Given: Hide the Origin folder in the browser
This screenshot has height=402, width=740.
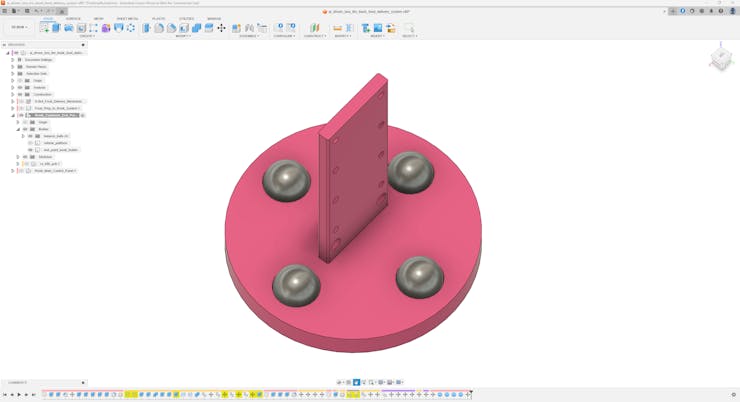Looking at the screenshot, I should (20, 80).
